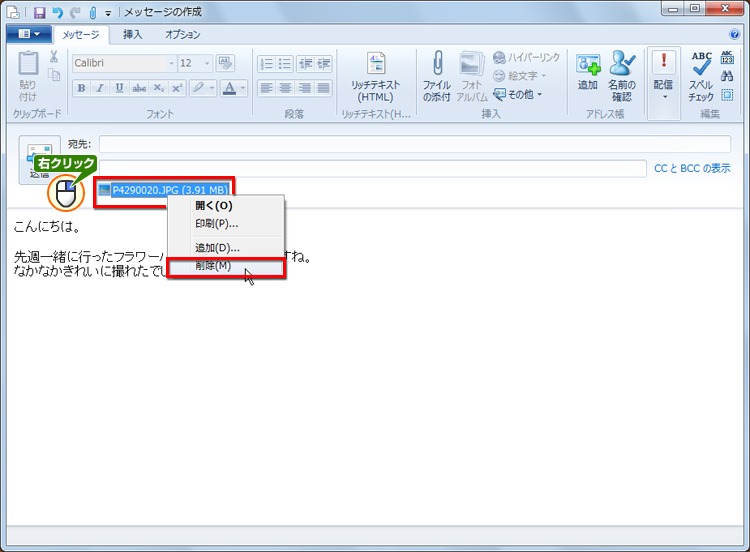750x552 pixels.
Task: Toggle underline formatting
Action: tap(119, 88)
